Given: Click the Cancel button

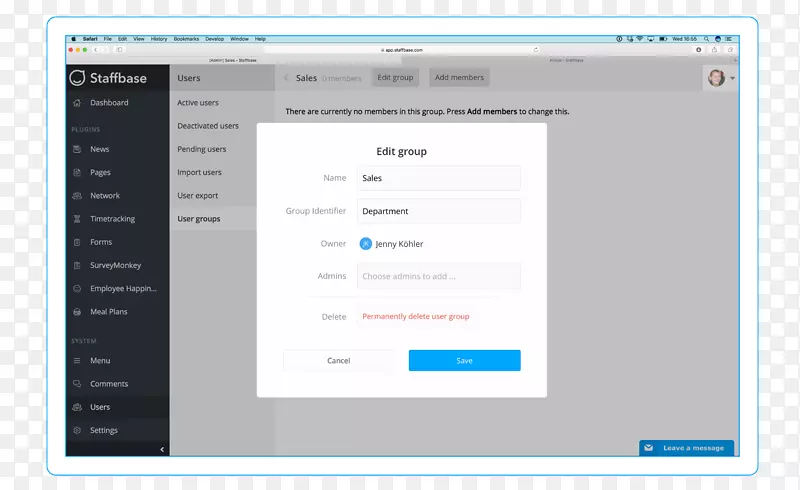Looking at the screenshot, I should [339, 360].
